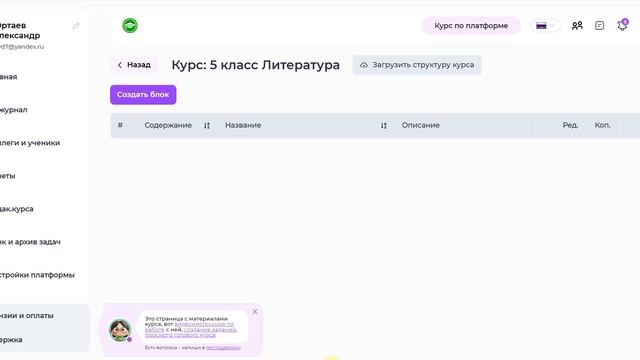Click the pencil edit profile icon

(x=76, y=26)
